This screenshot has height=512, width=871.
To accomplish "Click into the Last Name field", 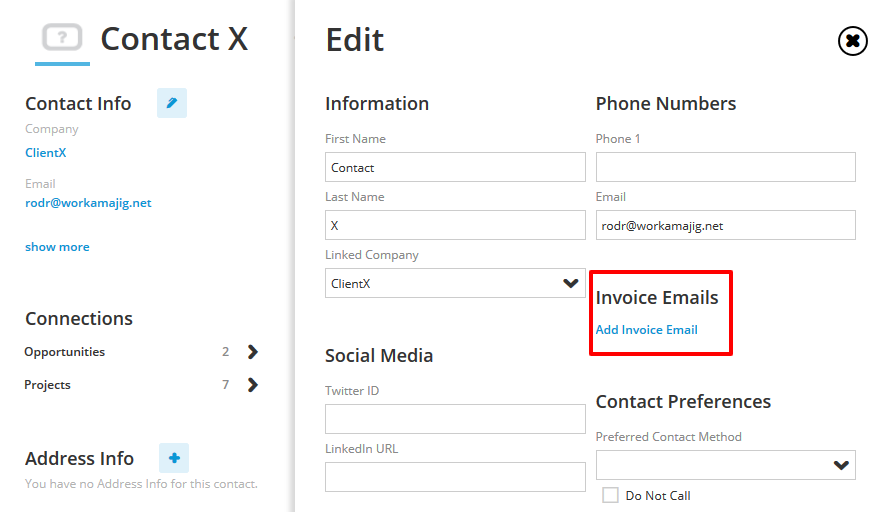I will tap(455, 225).
